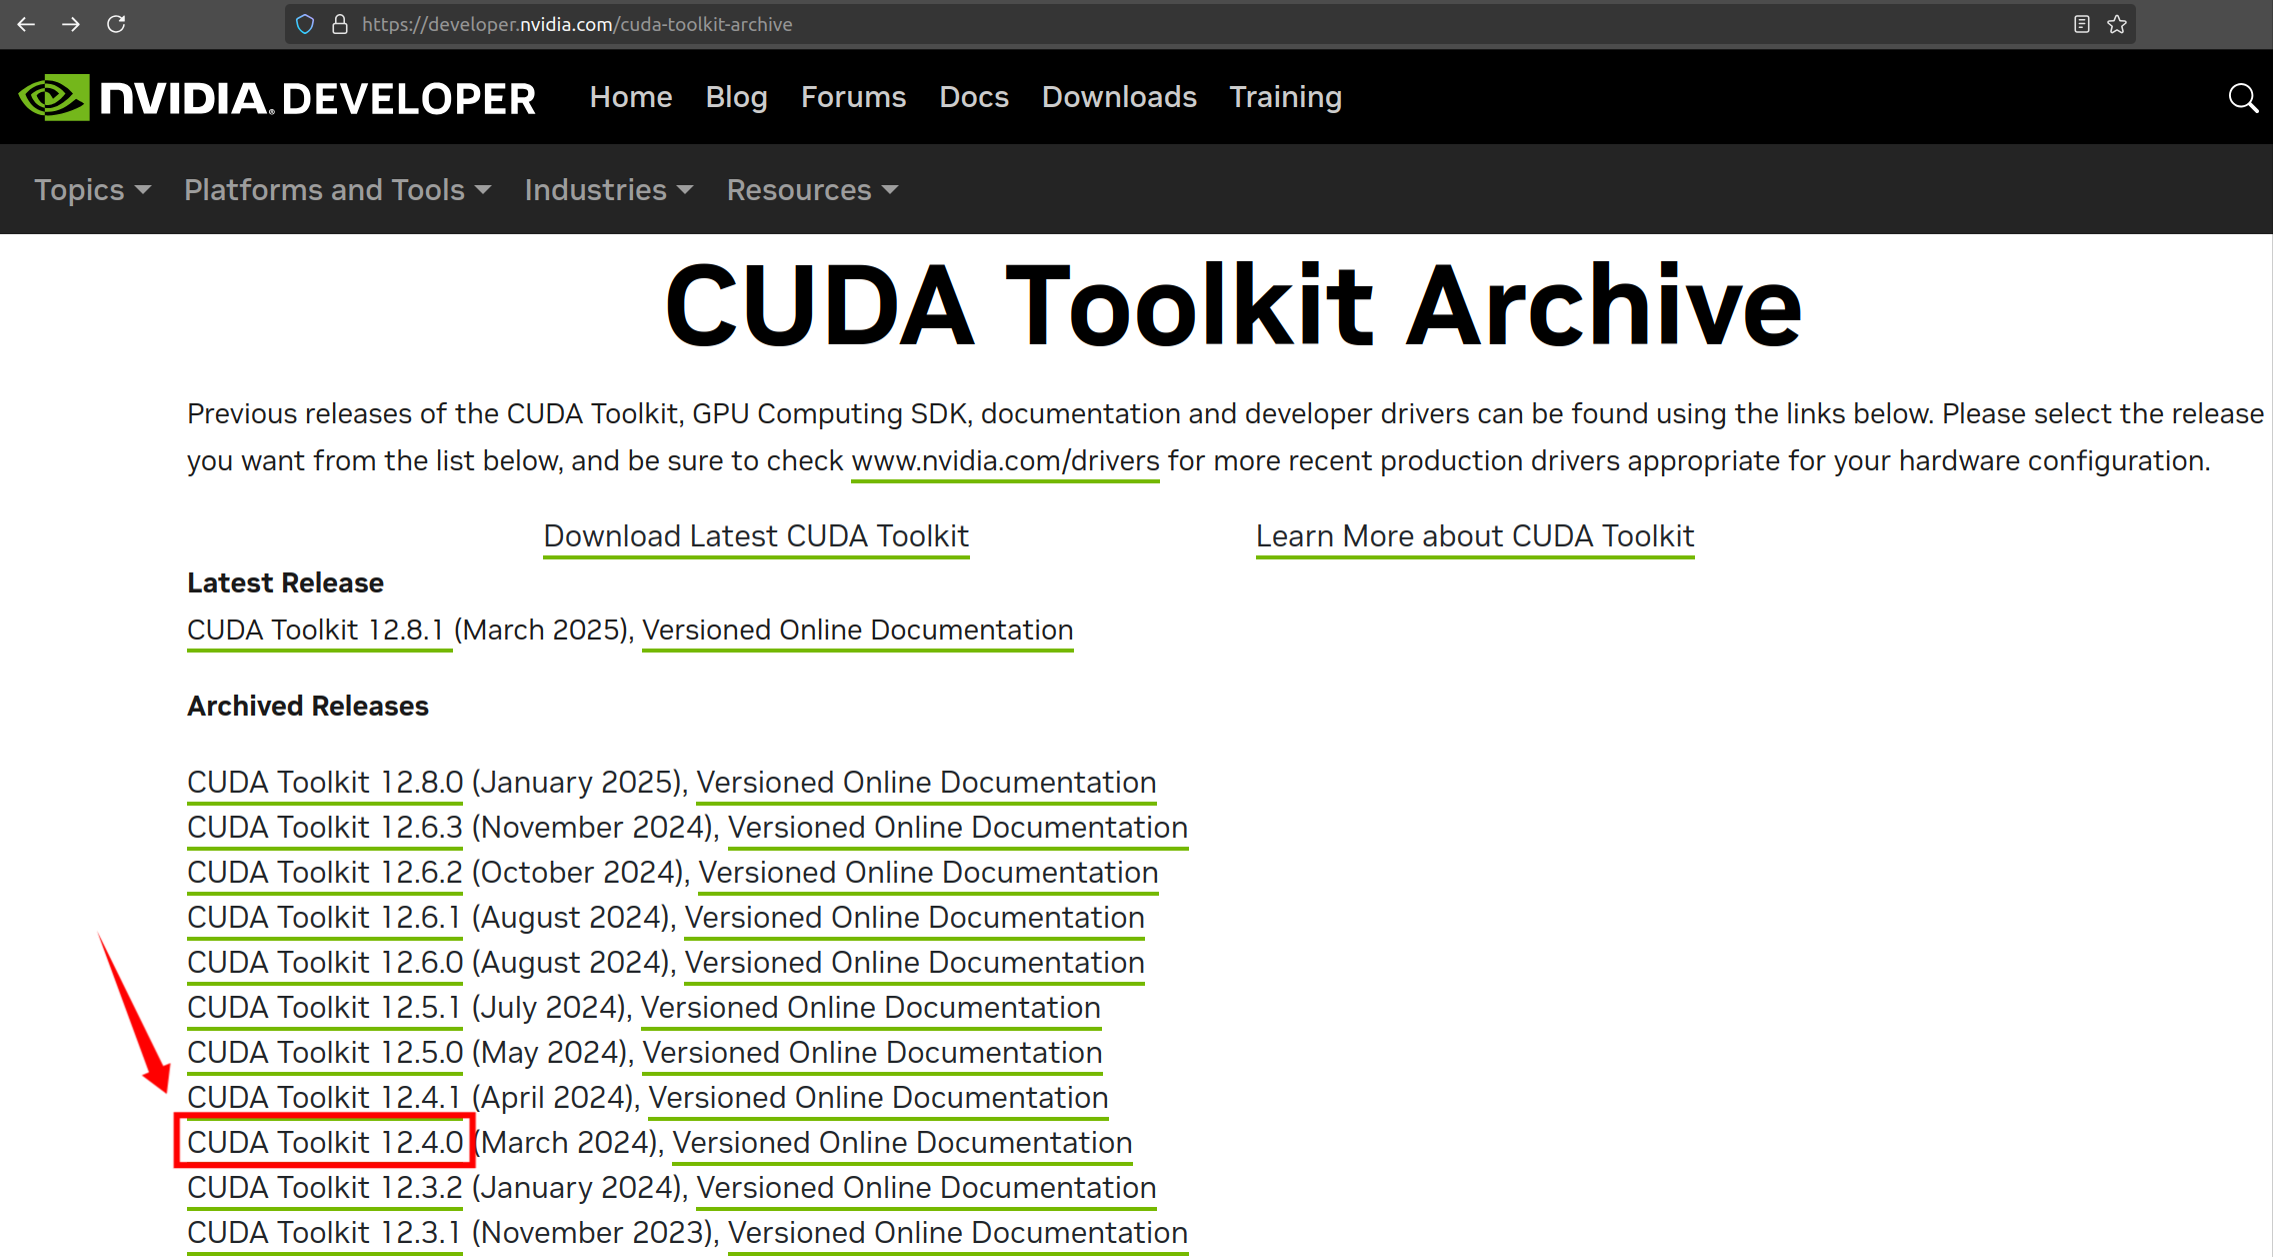Click the padlock site security icon

[340, 24]
